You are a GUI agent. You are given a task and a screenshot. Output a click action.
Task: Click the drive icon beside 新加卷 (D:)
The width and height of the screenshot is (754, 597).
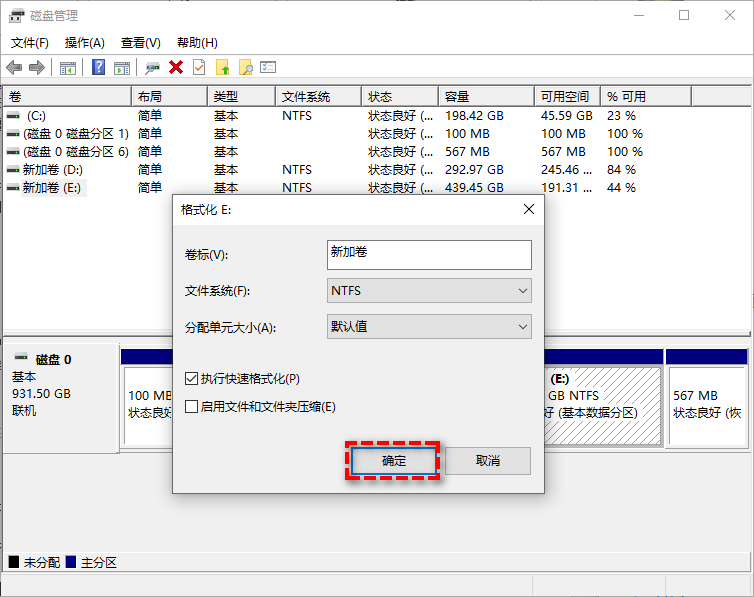click(13, 170)
